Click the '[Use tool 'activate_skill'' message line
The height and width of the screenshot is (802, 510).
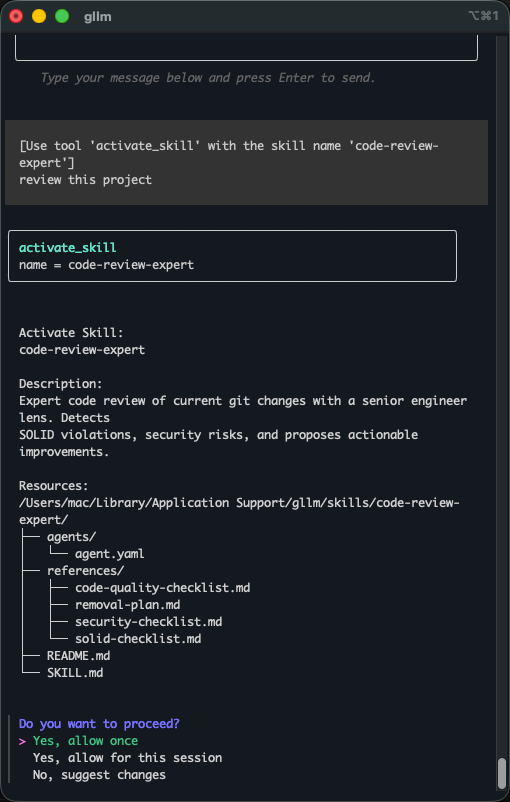(229, 154)
